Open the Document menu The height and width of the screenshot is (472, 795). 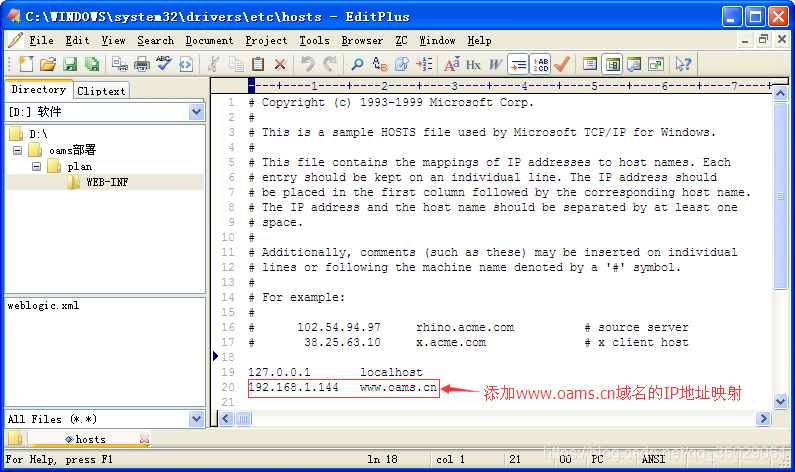coord(209,40)
